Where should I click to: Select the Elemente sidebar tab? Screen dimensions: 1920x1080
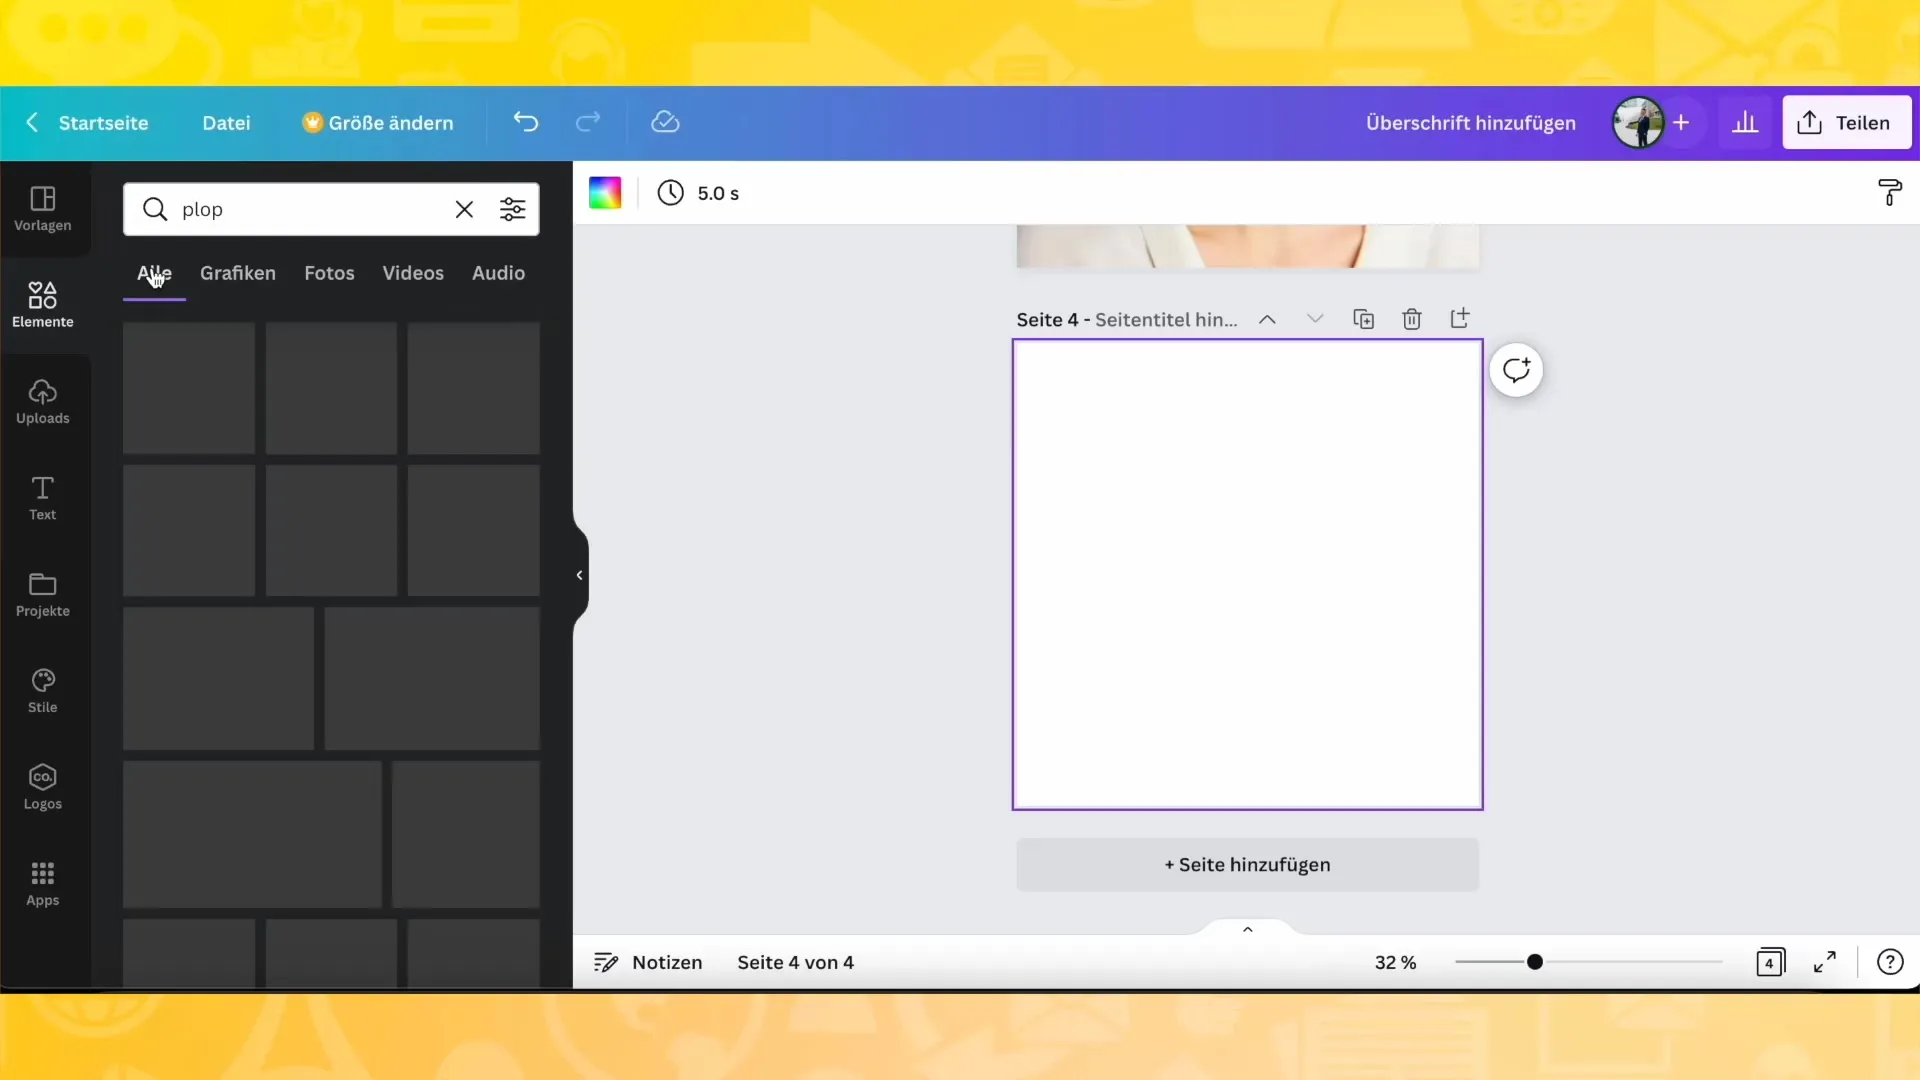(43, 305)
